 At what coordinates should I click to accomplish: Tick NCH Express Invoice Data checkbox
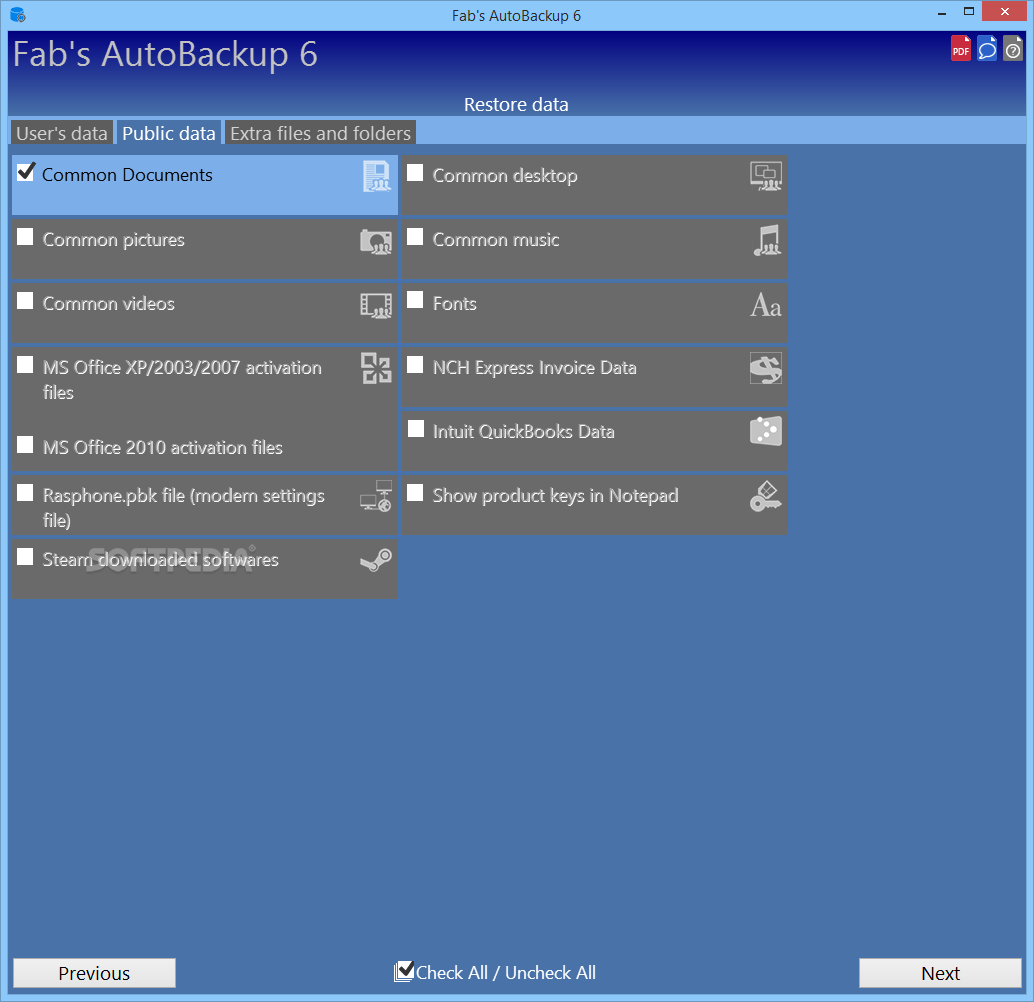(x=415, y=365)
